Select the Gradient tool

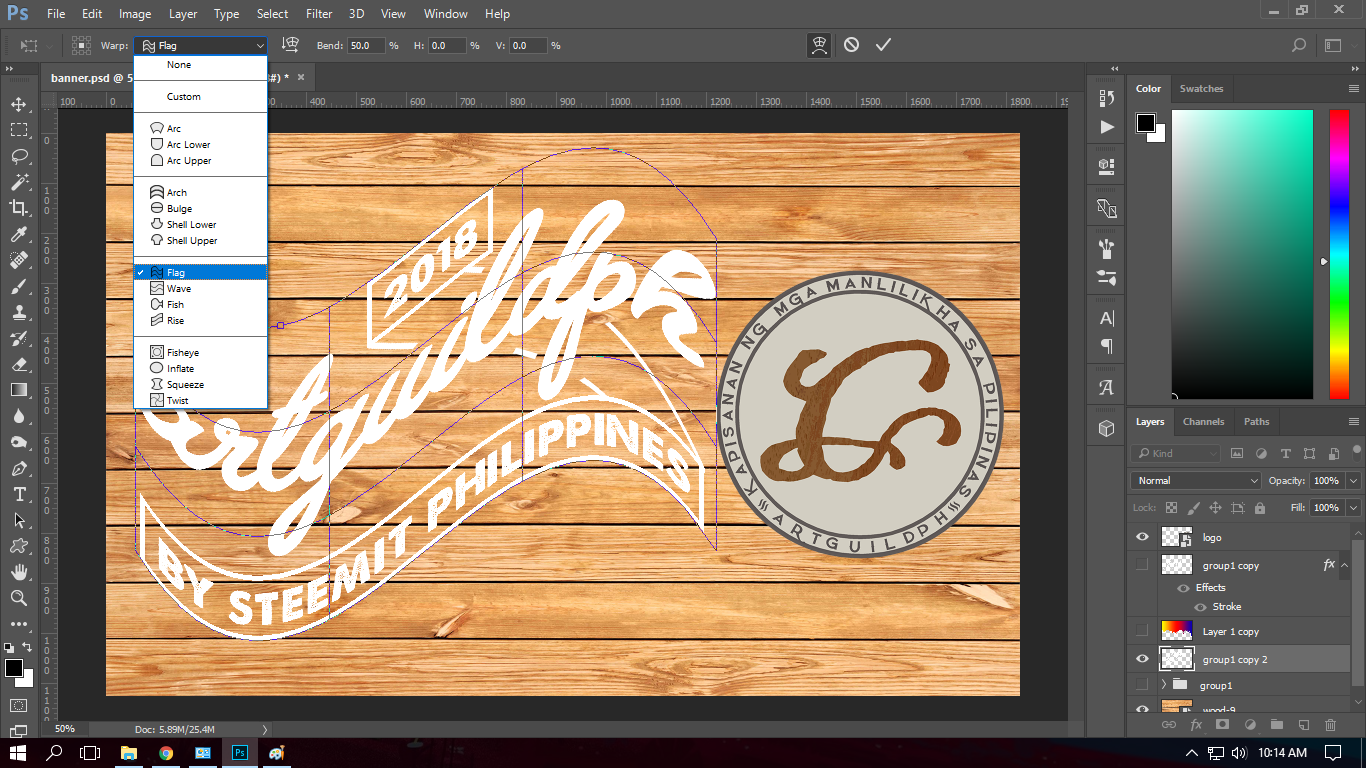tap(19, 390)
